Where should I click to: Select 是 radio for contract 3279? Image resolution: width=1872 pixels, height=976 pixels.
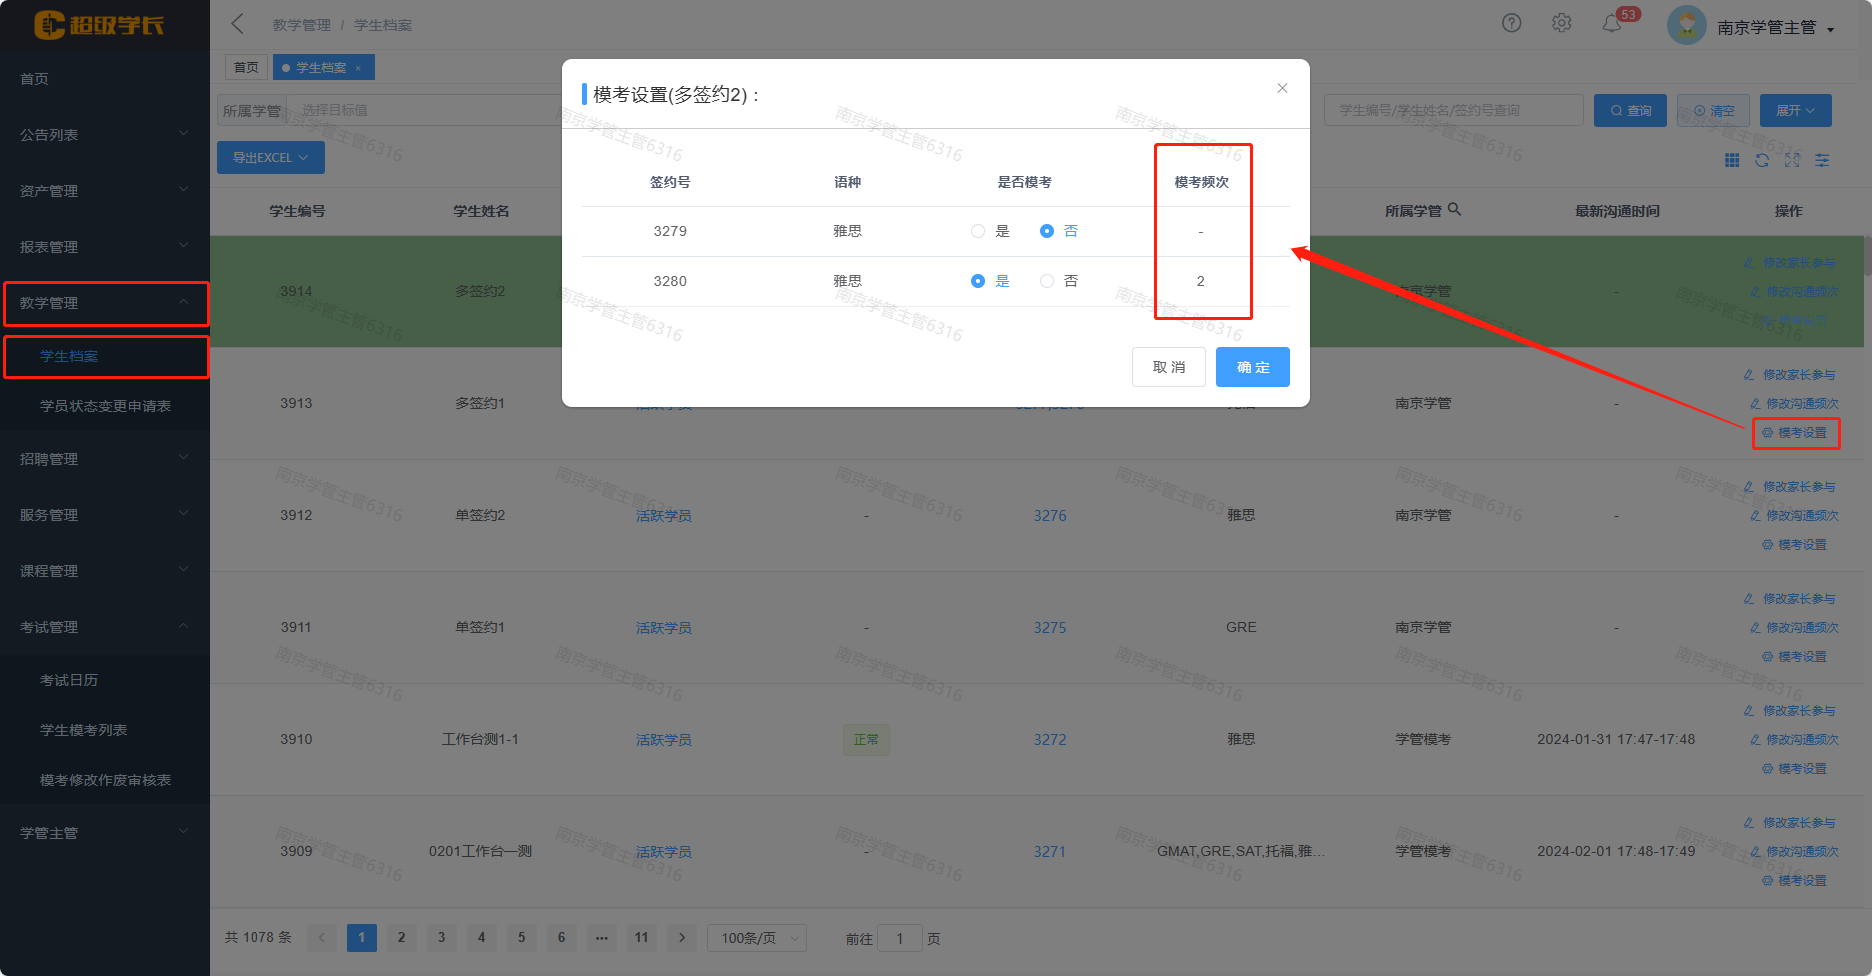[978, 231]
